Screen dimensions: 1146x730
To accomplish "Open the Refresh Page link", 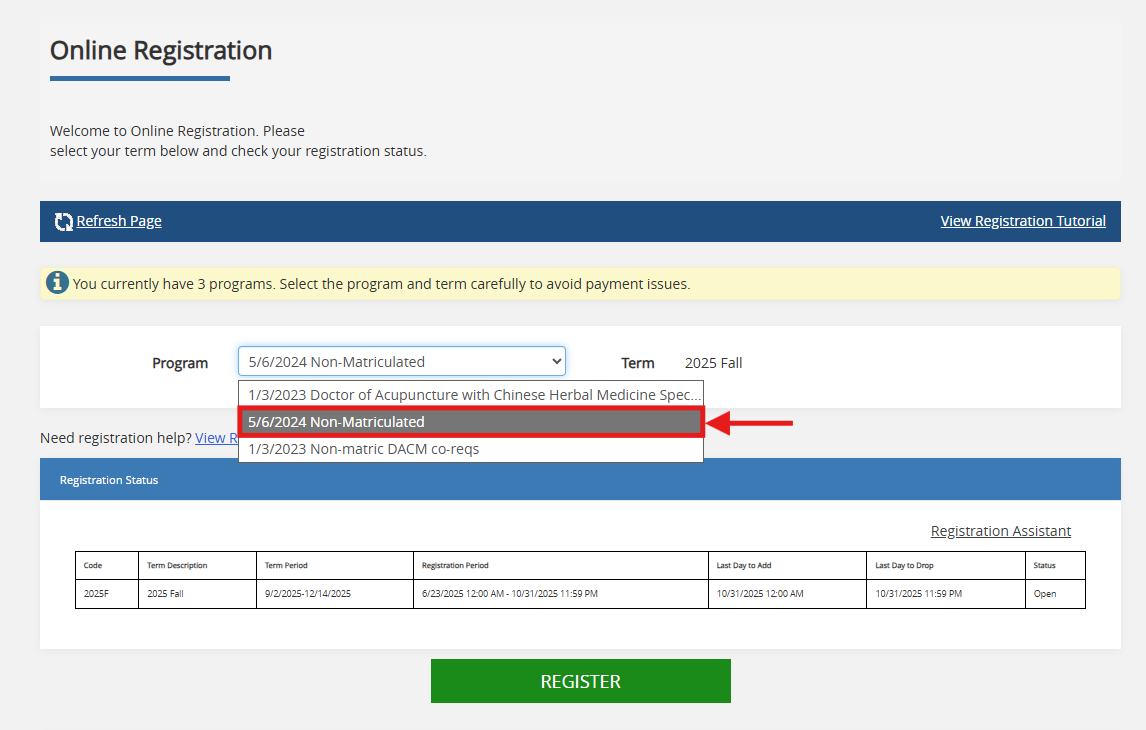I will 119,221.
